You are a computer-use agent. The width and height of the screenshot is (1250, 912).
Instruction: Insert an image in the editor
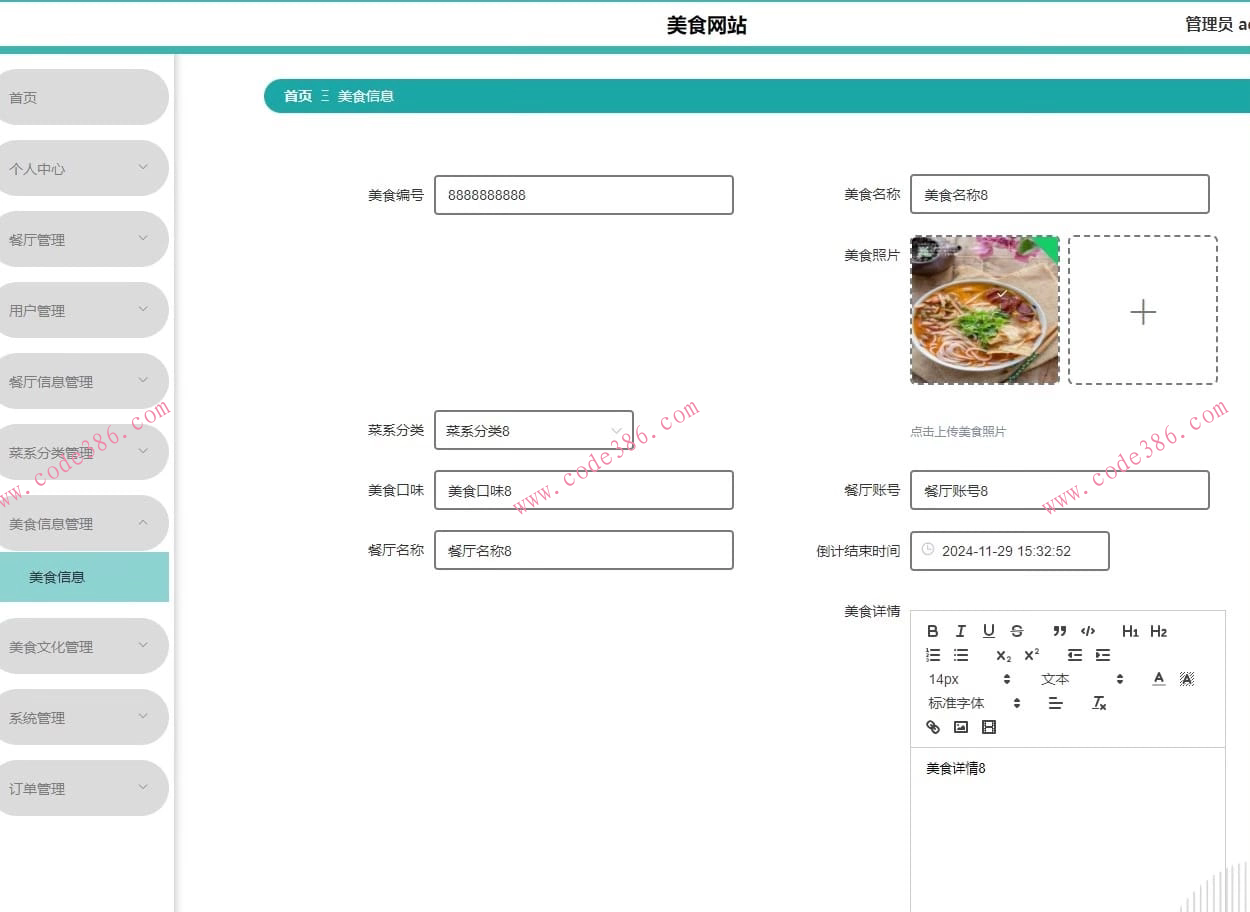click(x=961, y=727)
